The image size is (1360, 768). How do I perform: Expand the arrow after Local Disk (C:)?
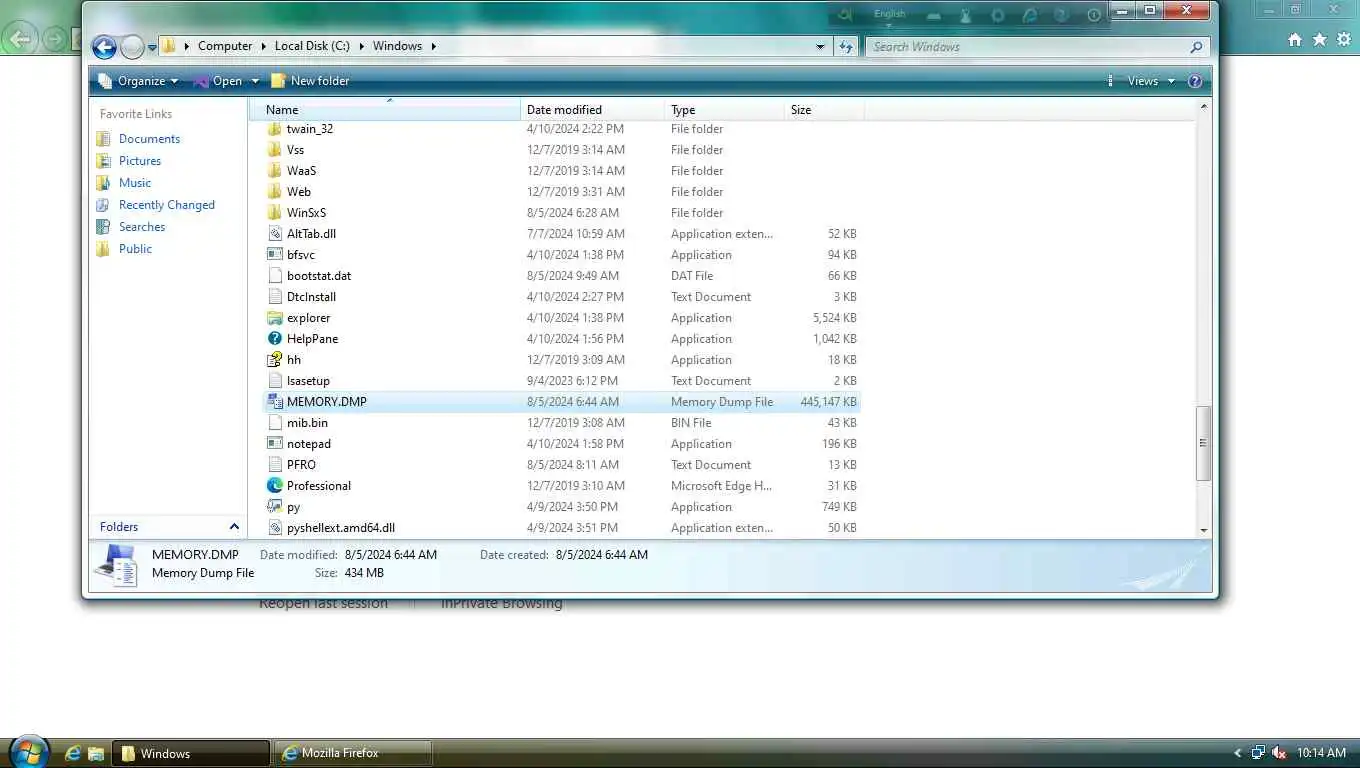[x=362, y=46]
